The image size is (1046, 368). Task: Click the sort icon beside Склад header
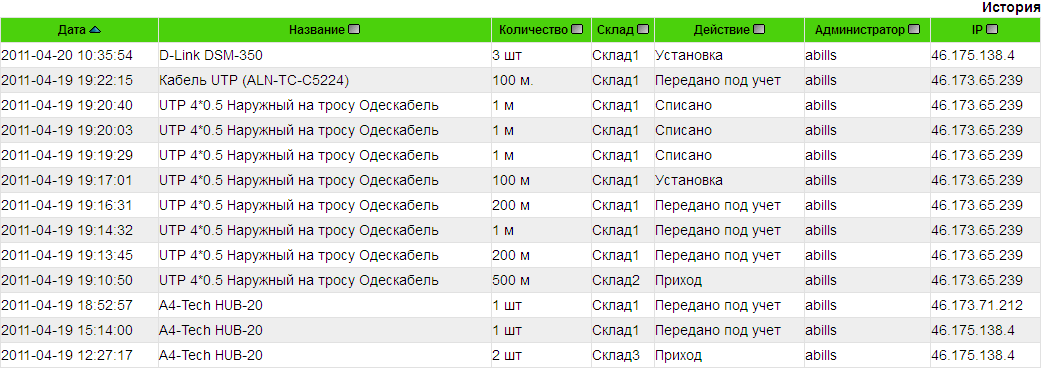click(x=643, y=30)
